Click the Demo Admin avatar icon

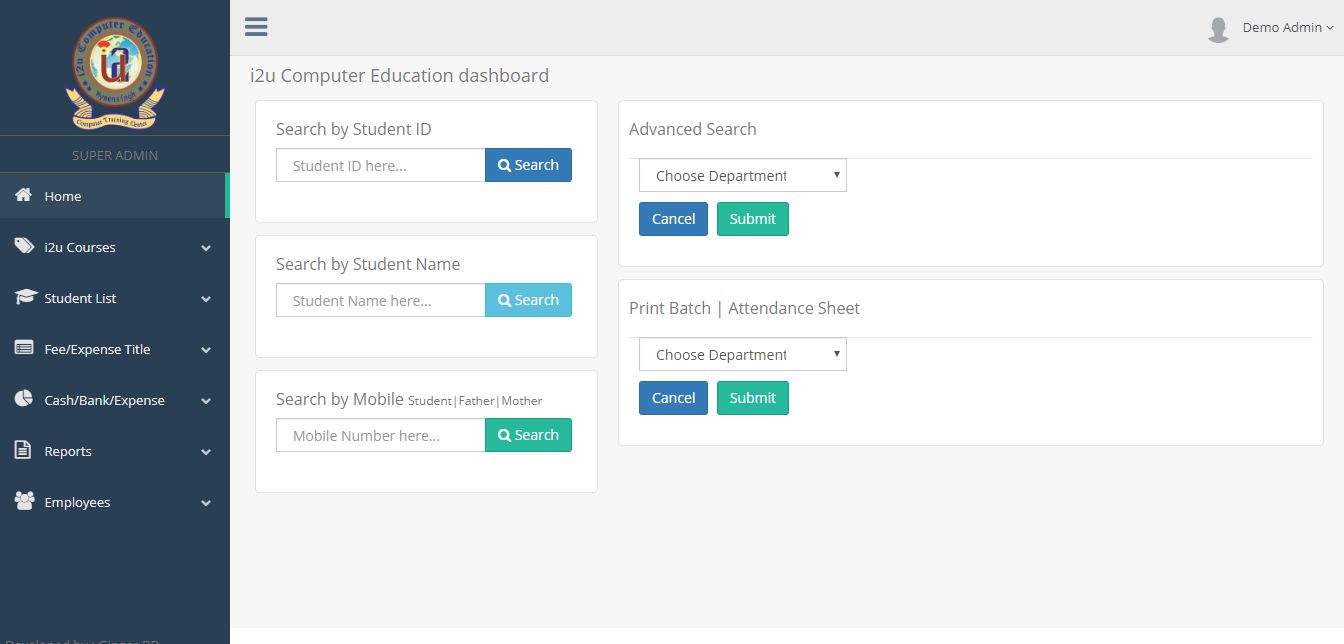(1218, 29)
